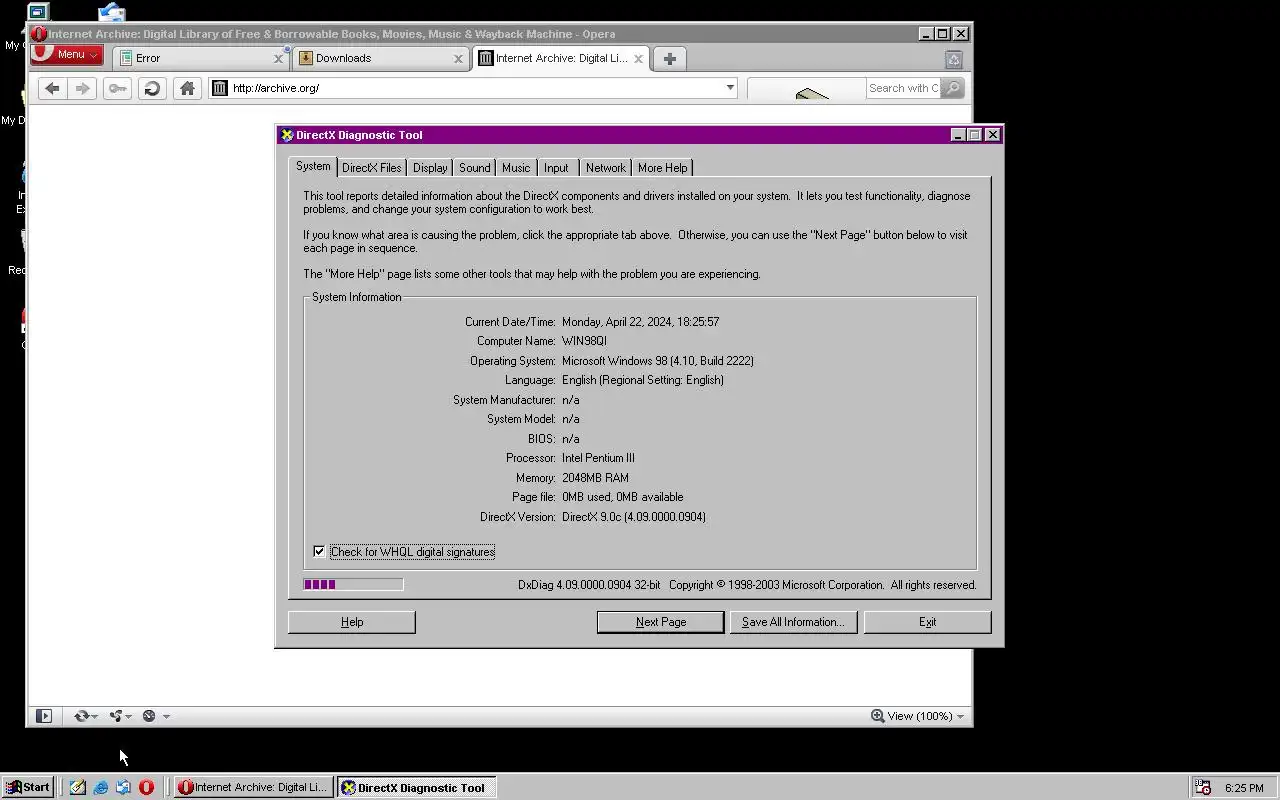Click the Exit button

928,622
